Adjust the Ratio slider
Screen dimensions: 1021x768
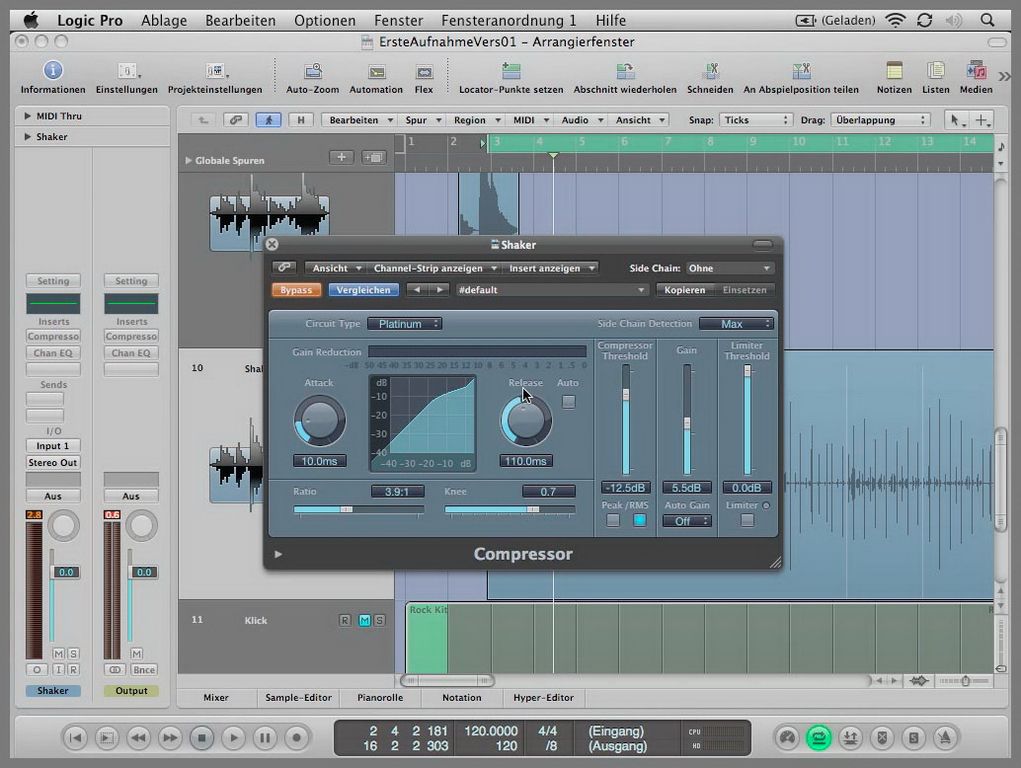(x=359, y=509)
